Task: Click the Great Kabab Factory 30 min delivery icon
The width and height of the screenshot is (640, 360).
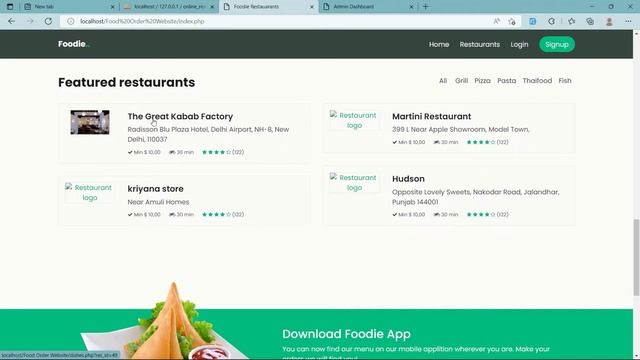Action: tap(172, 152)
